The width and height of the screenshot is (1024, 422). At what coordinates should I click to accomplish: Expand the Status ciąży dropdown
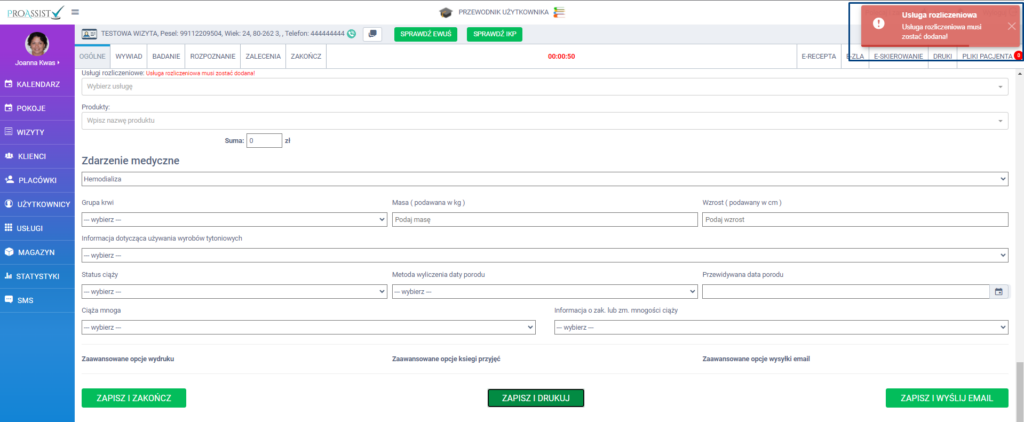(234, 292)
